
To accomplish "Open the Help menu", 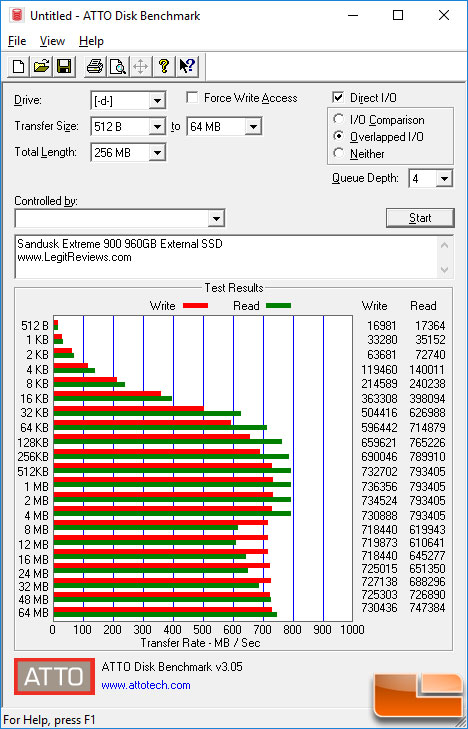I will point(91,41).
